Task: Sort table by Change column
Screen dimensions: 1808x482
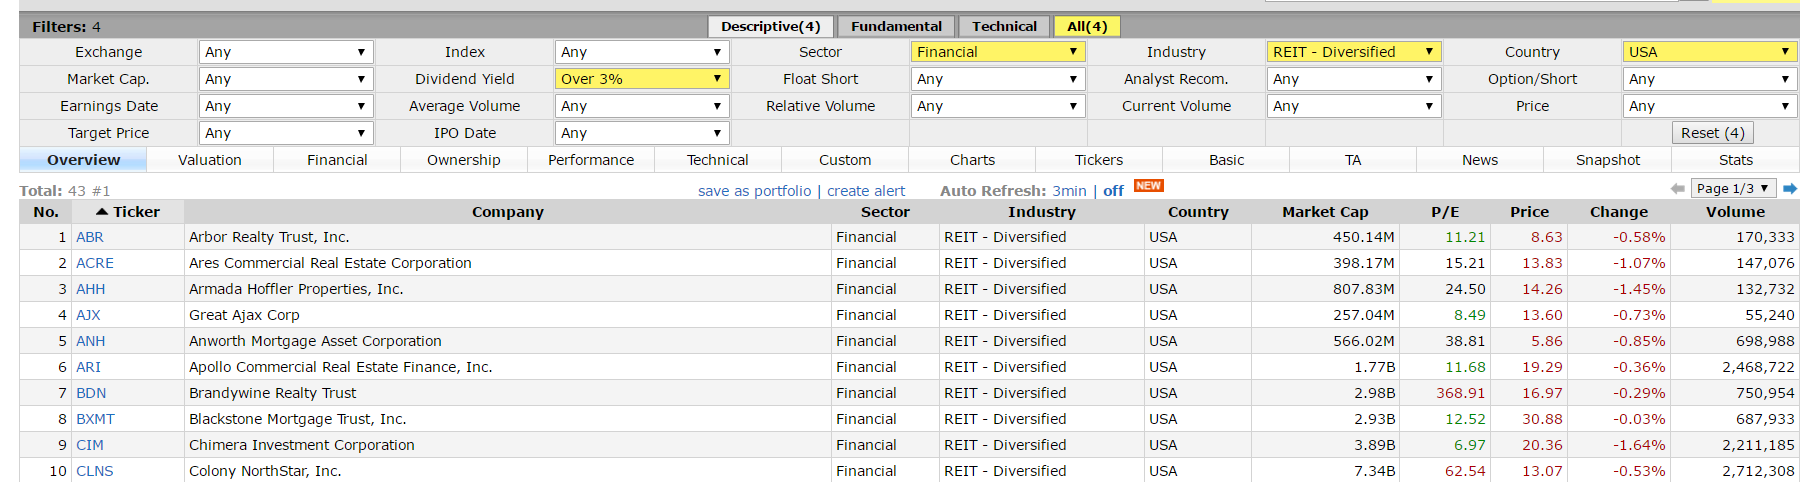Action: click(1619, 212)
